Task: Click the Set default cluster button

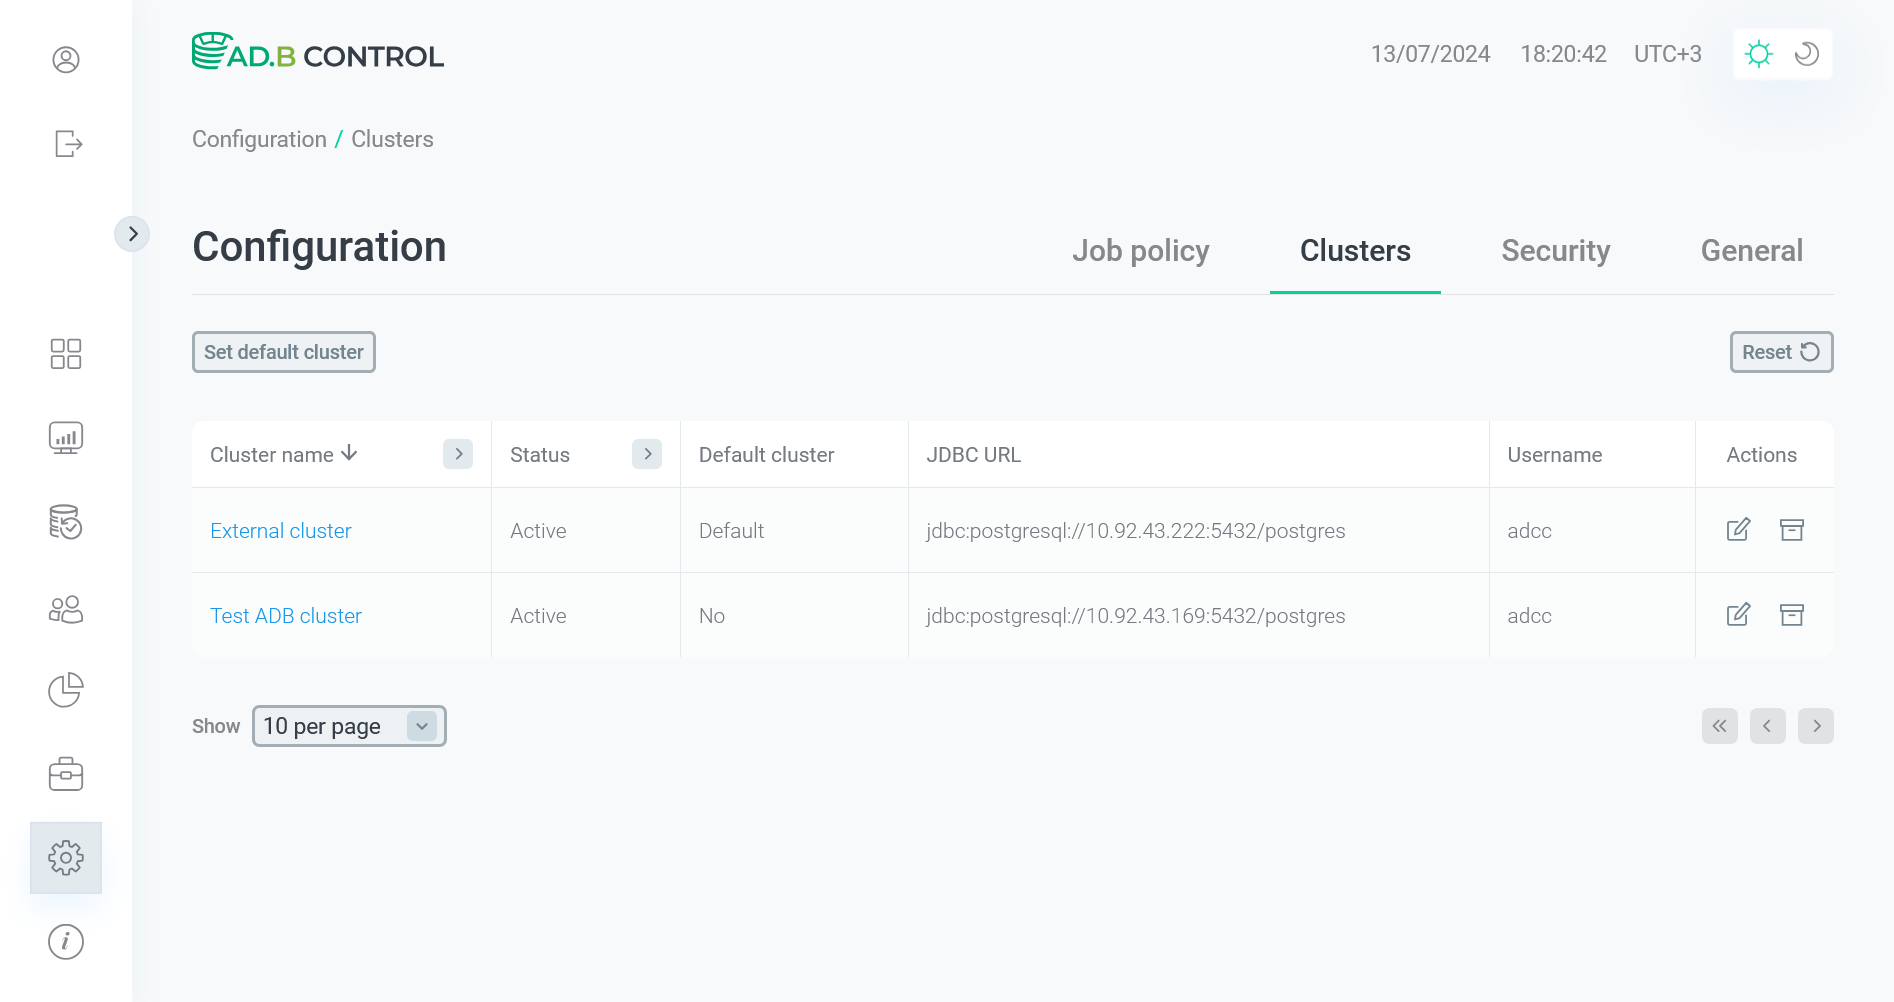Action: pyautogui.click(x=283, y=352)
